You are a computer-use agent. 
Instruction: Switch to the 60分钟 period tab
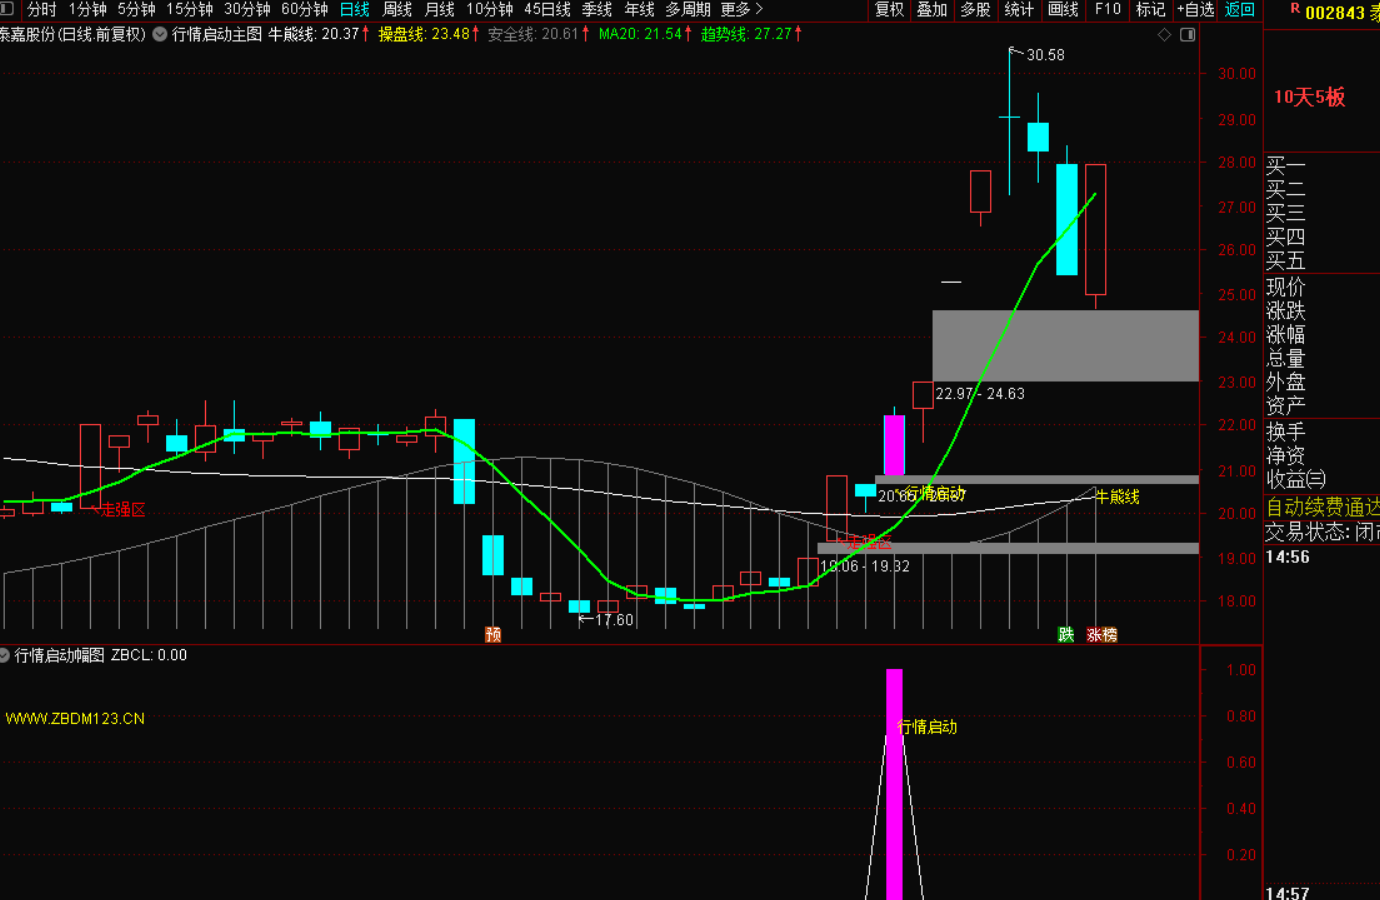pos(304,10)
